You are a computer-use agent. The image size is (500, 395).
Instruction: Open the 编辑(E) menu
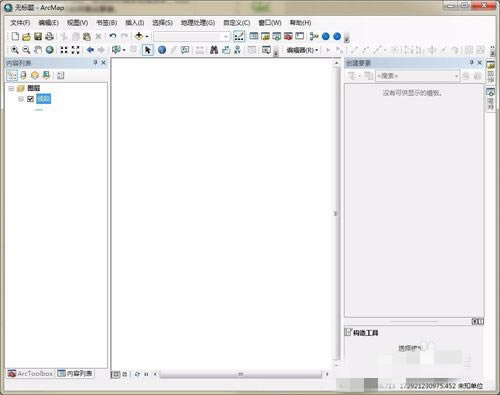click(x=49, y=23)
